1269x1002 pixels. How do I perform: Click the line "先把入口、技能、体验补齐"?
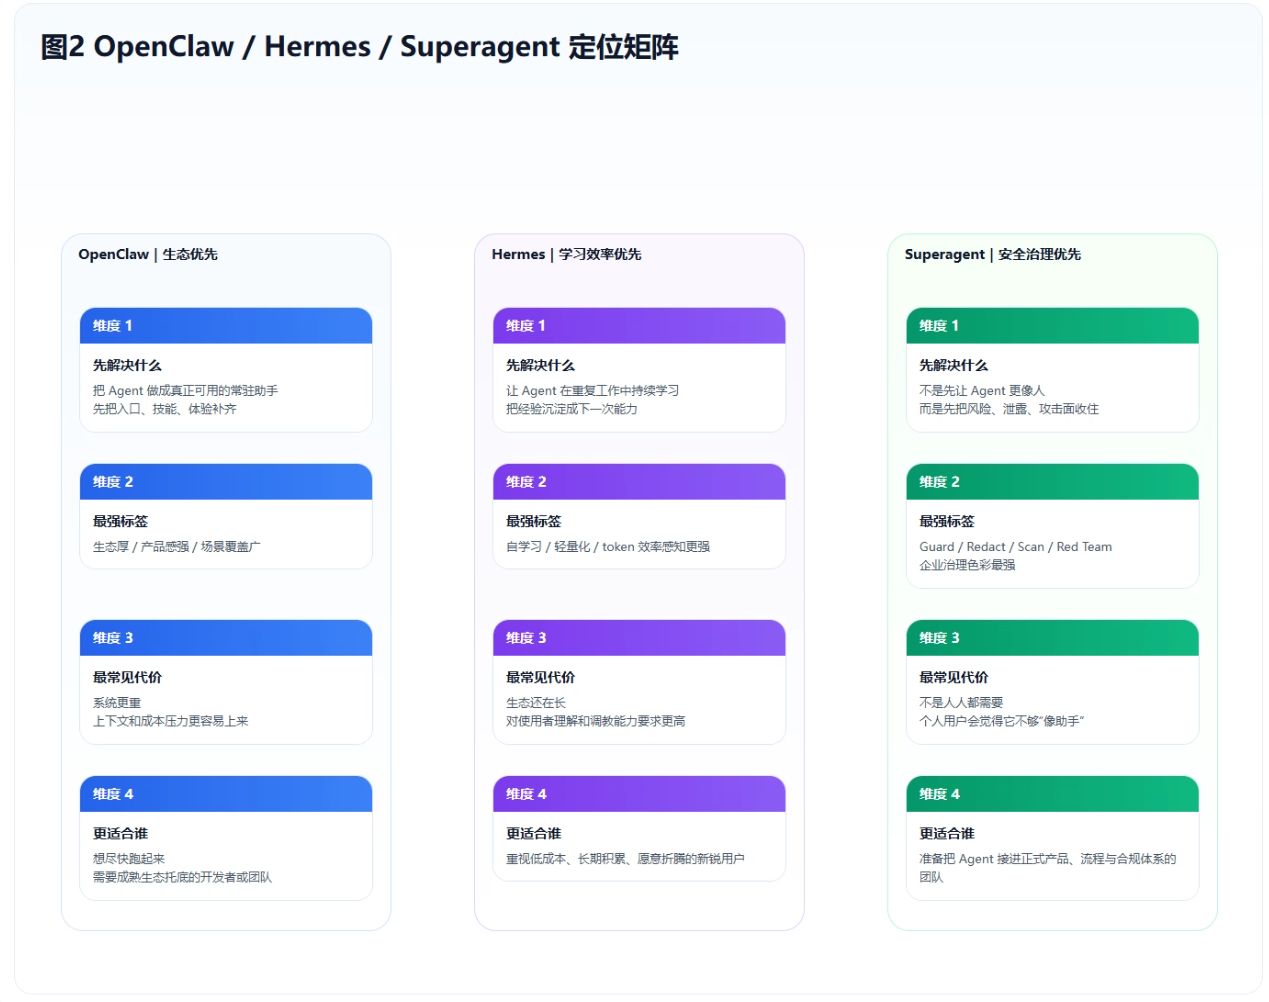point(164,409)
